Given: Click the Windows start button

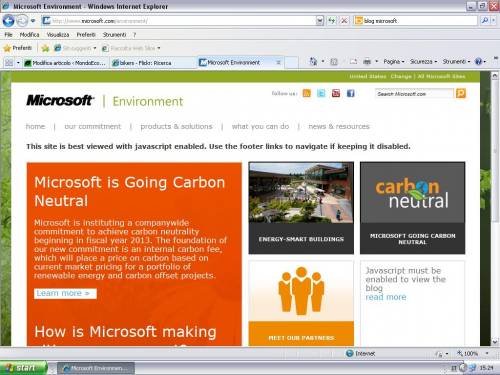Looking at the screenshot, I should point(23,368).
